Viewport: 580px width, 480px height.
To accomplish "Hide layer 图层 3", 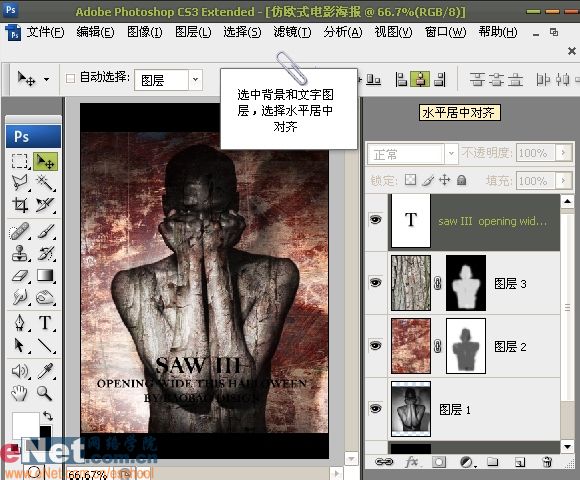I will point(375,283).
